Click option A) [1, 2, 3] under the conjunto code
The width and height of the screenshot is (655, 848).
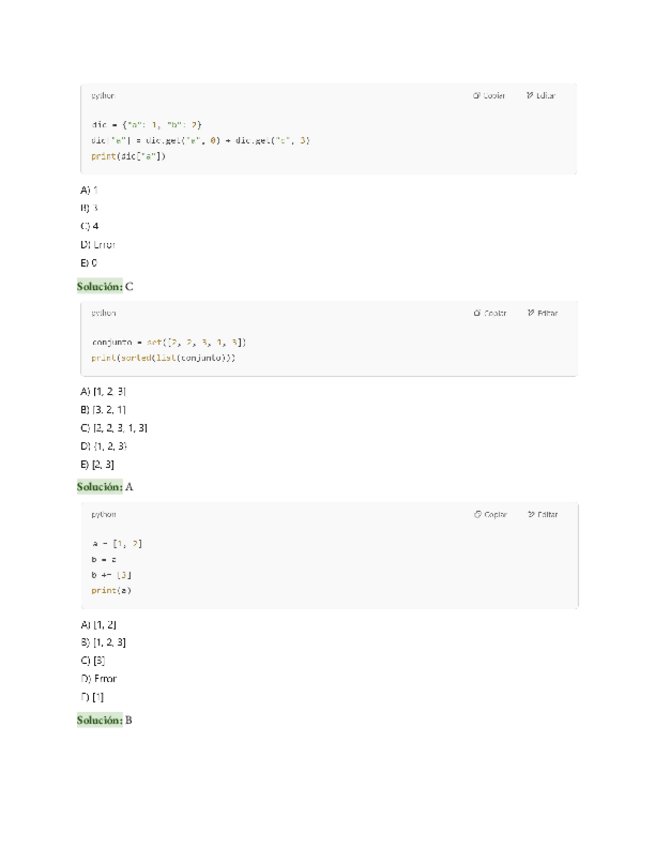click(102, 391)
